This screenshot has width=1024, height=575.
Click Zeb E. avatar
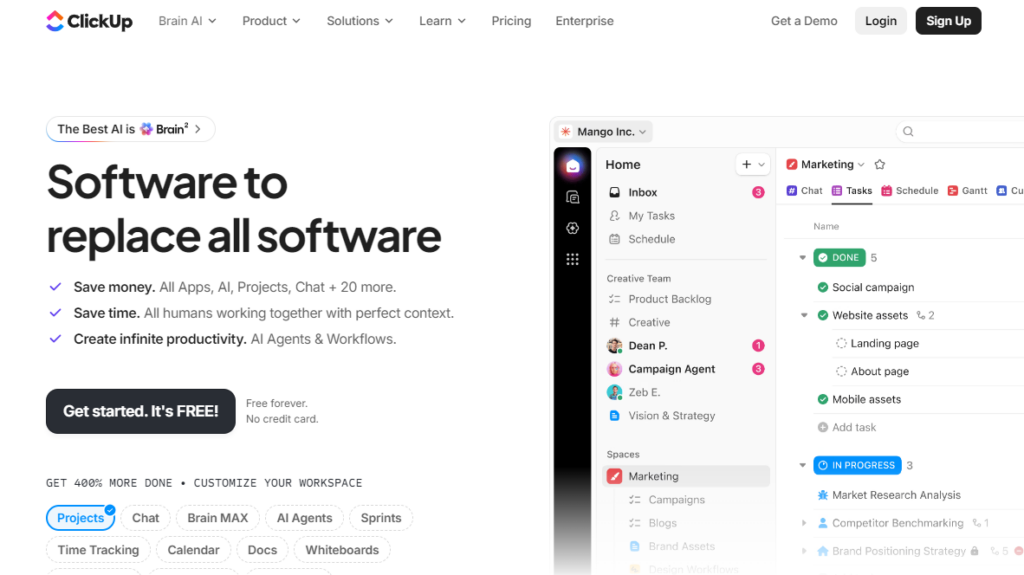(x=615, y=392)
